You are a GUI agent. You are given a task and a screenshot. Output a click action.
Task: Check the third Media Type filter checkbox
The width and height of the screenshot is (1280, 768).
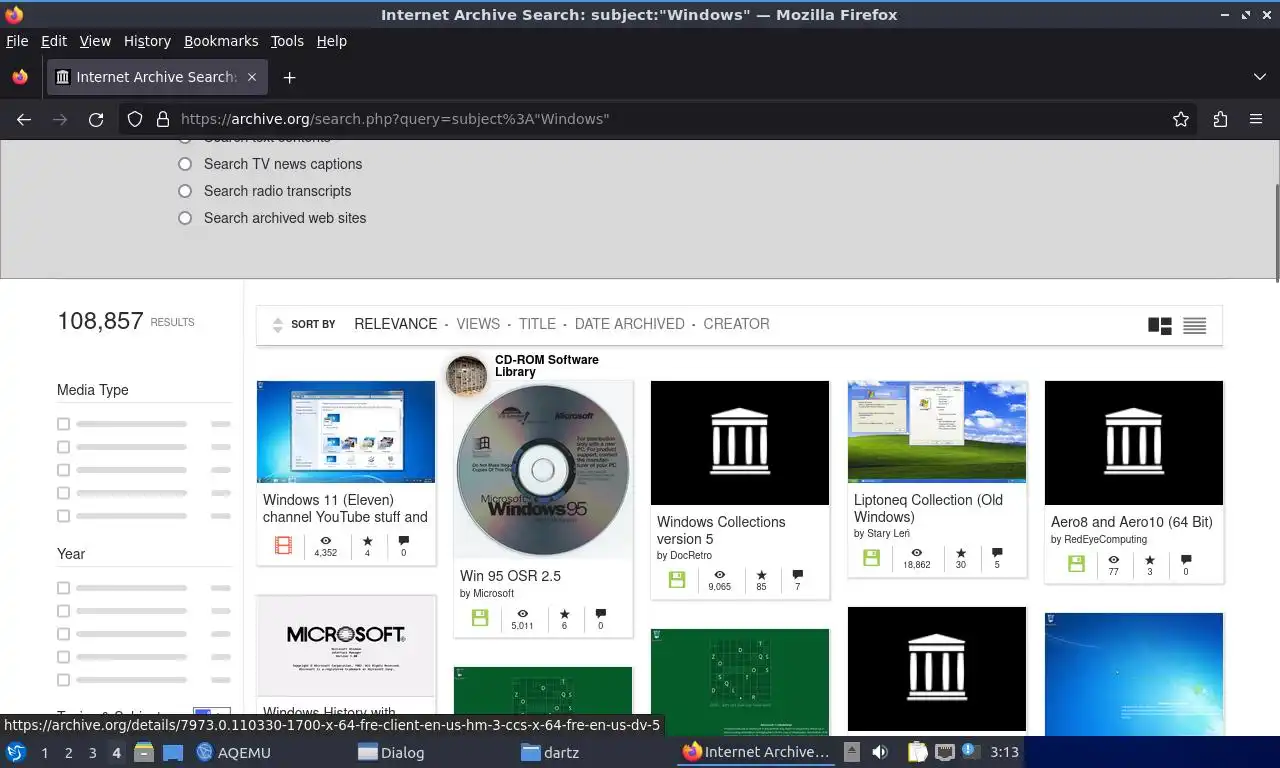(64, 470)
